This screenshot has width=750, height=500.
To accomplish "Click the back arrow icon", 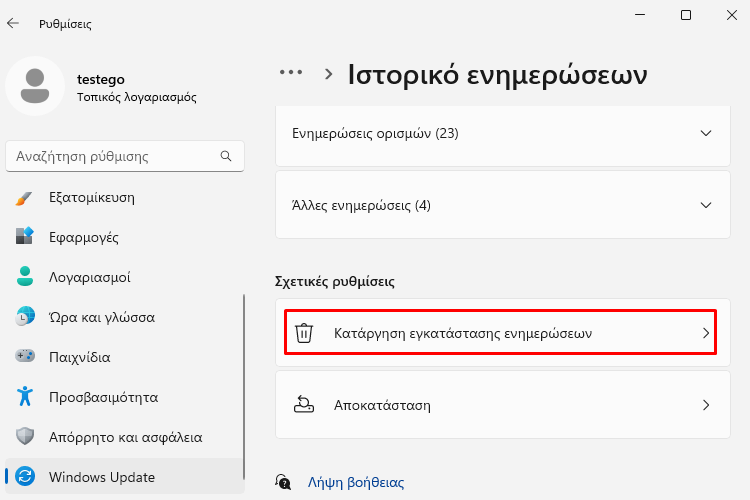I will [x=13, y=23].
